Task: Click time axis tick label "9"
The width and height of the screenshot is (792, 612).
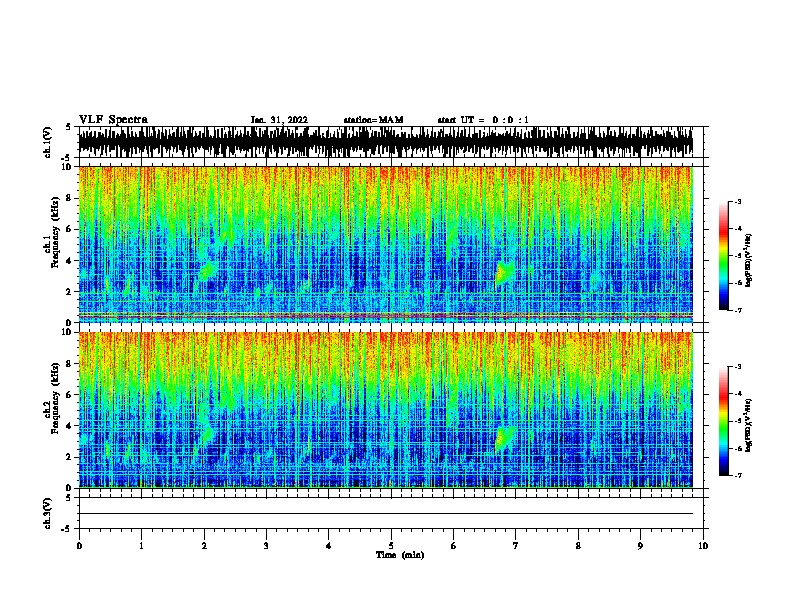Action: pyautogui.click(x=640, y=546)
